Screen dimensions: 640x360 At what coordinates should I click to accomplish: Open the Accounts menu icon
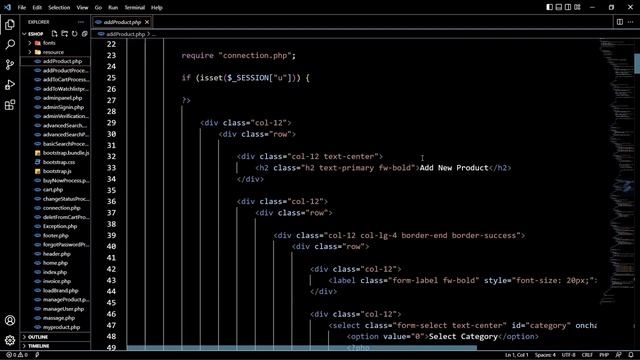coord(10,320)
